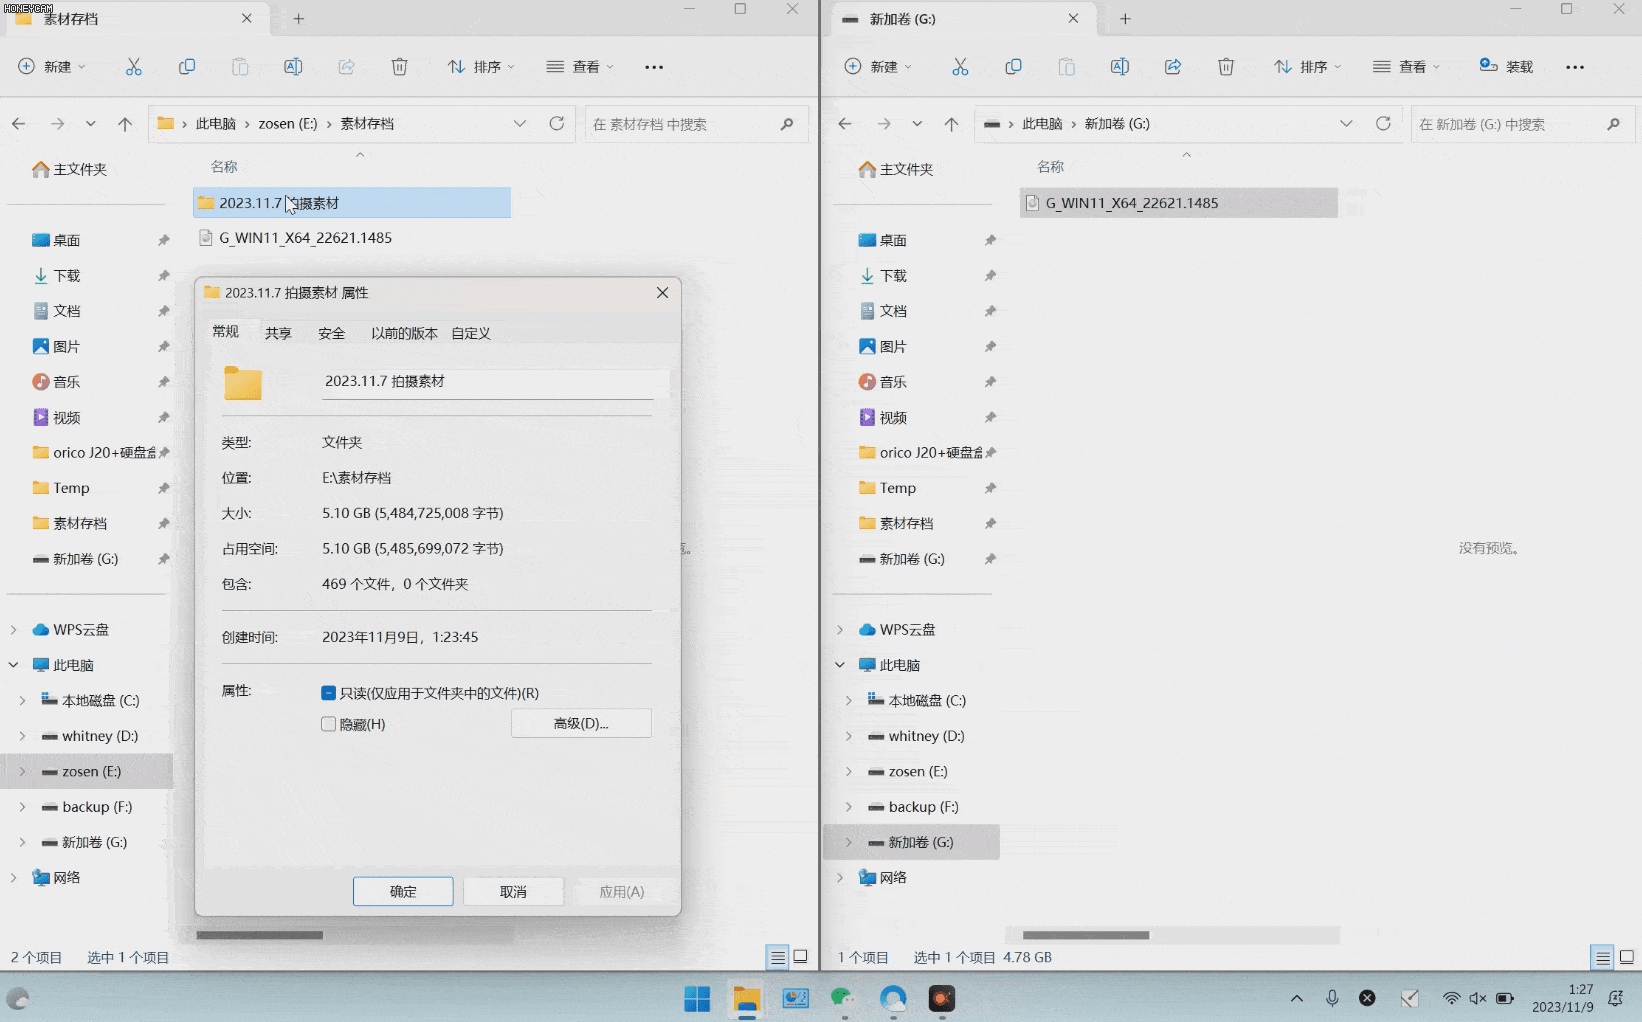Switch the G: window to details view

[x=1603, y=957]
